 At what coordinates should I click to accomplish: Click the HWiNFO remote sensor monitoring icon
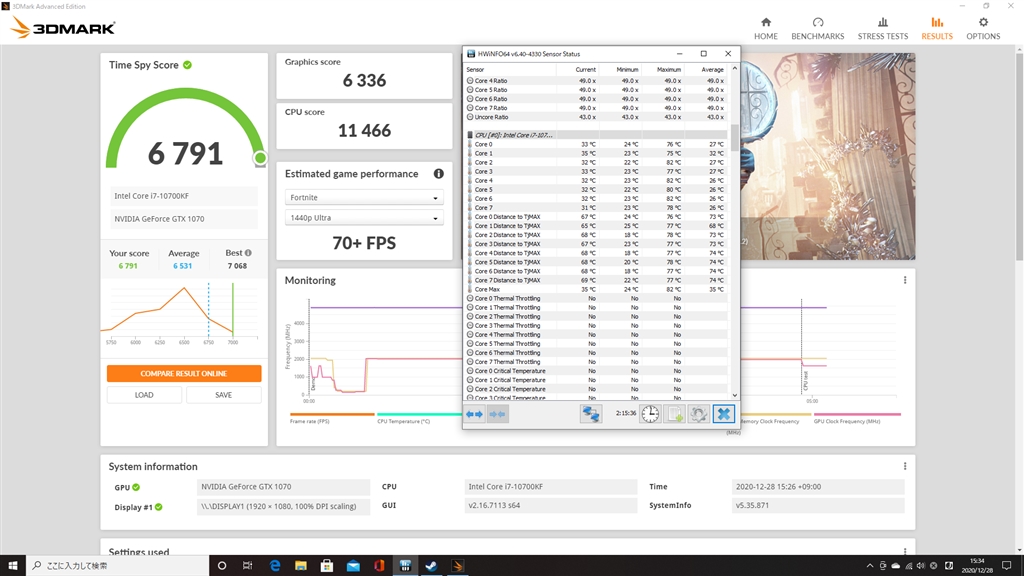pos(590,413)
